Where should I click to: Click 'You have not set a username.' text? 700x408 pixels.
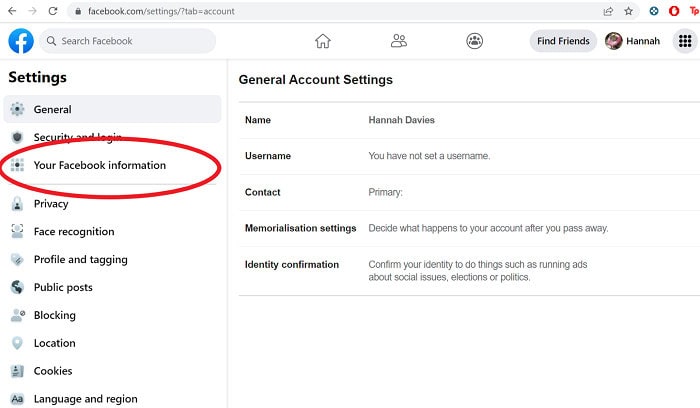tap(429, 156)
